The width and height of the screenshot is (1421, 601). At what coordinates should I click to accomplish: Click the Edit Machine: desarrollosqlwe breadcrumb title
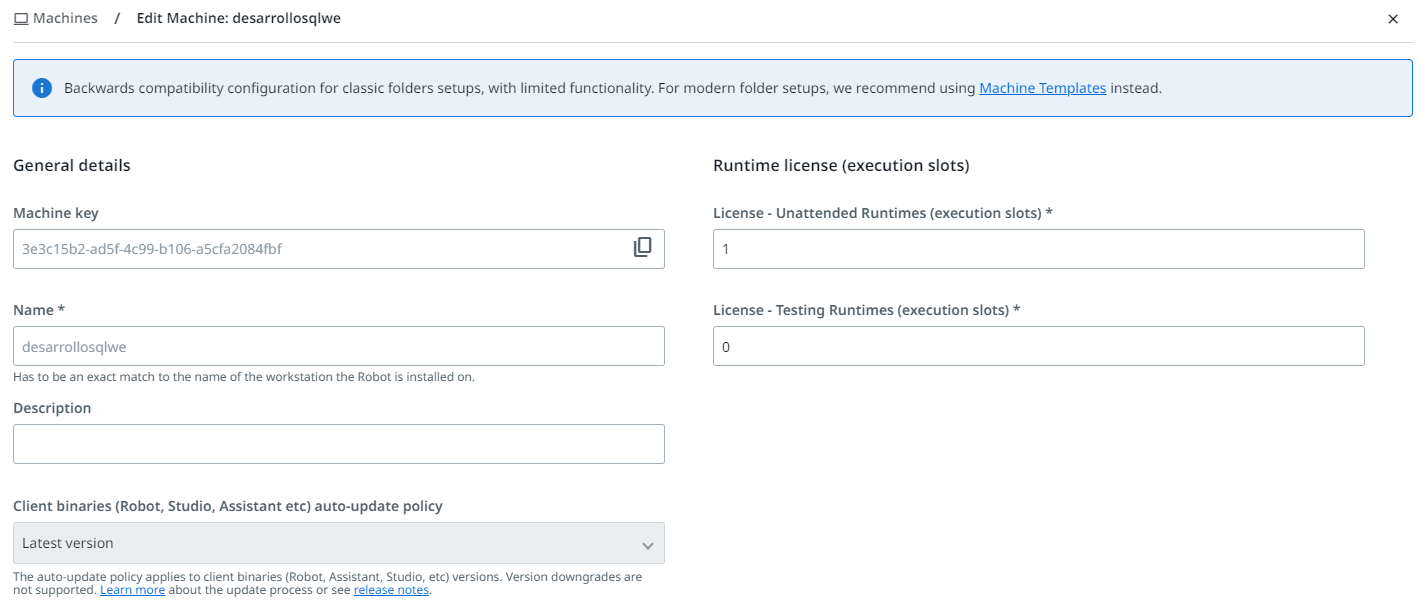(238, 19)
